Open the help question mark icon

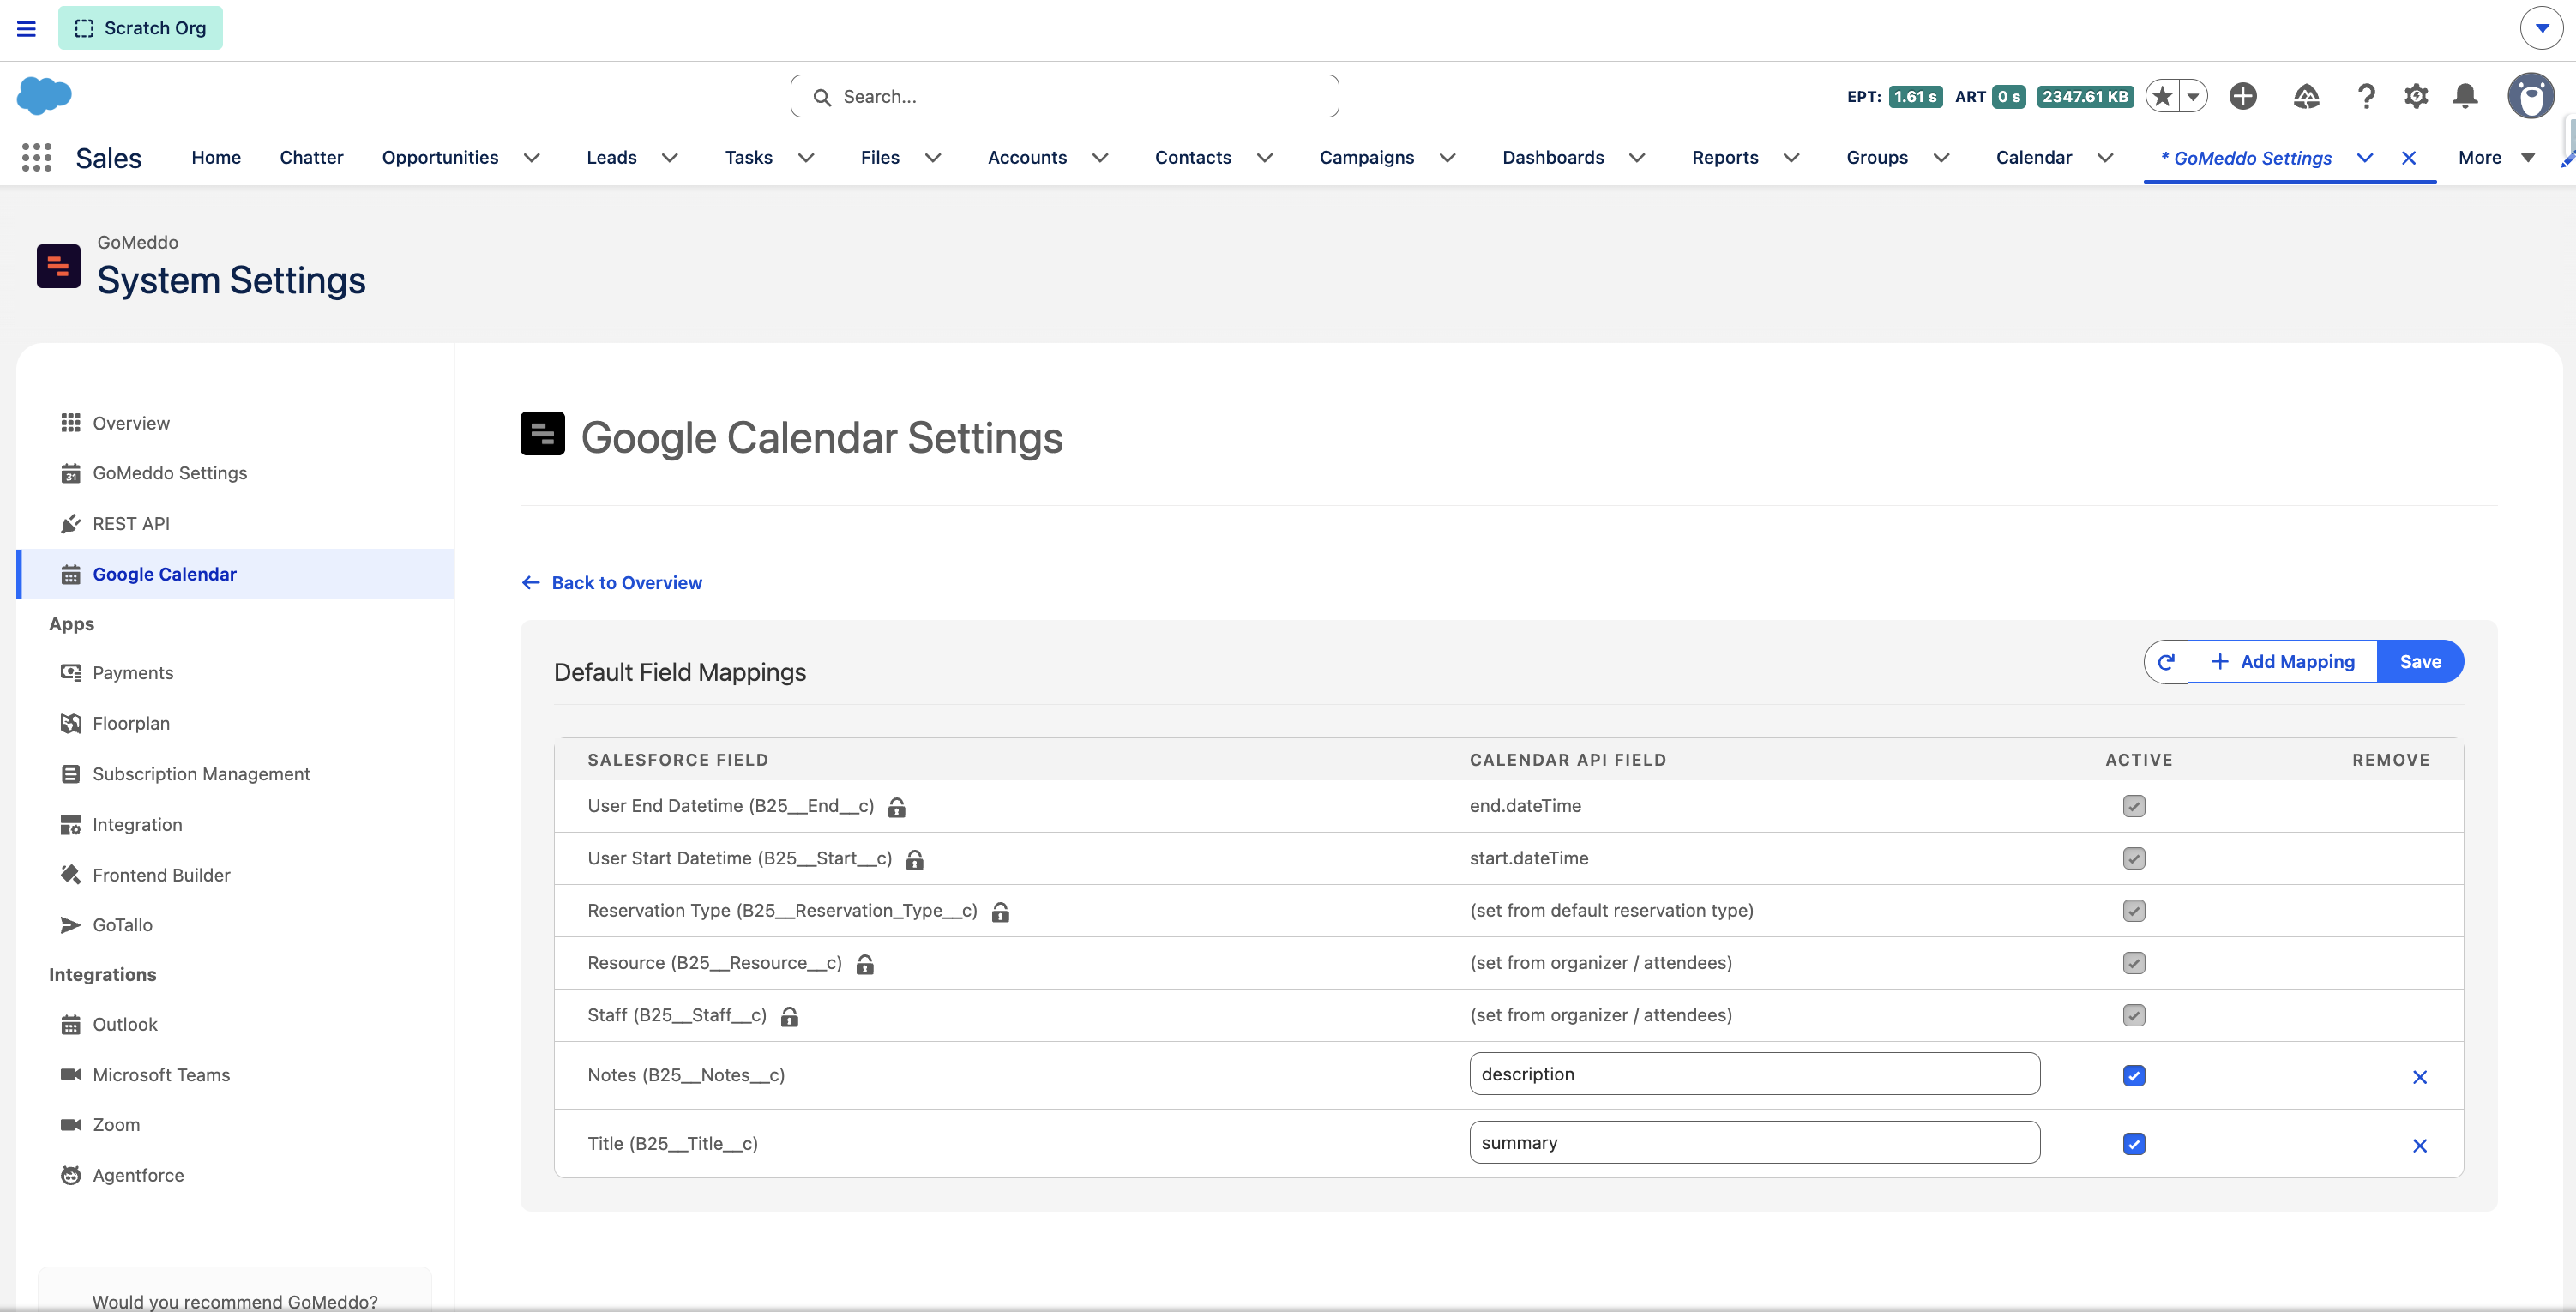2366,96
